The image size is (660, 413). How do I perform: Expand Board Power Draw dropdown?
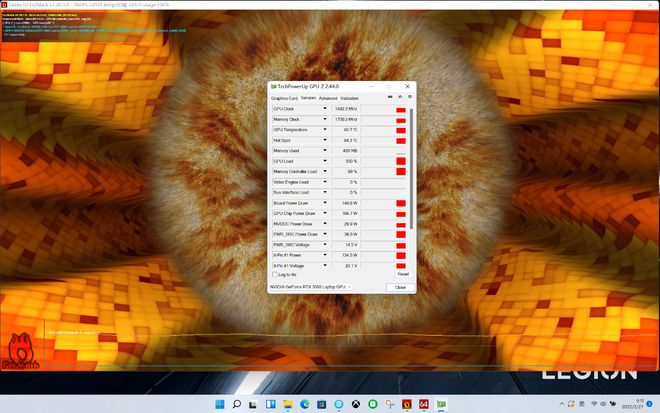[x=325, y=203]
